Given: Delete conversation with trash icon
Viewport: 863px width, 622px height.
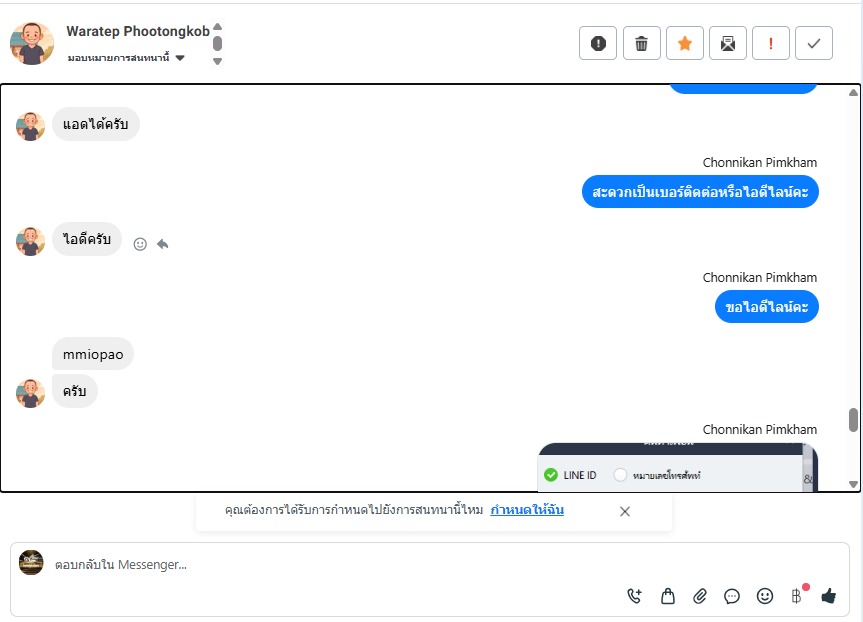Looking at the screenshot, I should point(641,43).
